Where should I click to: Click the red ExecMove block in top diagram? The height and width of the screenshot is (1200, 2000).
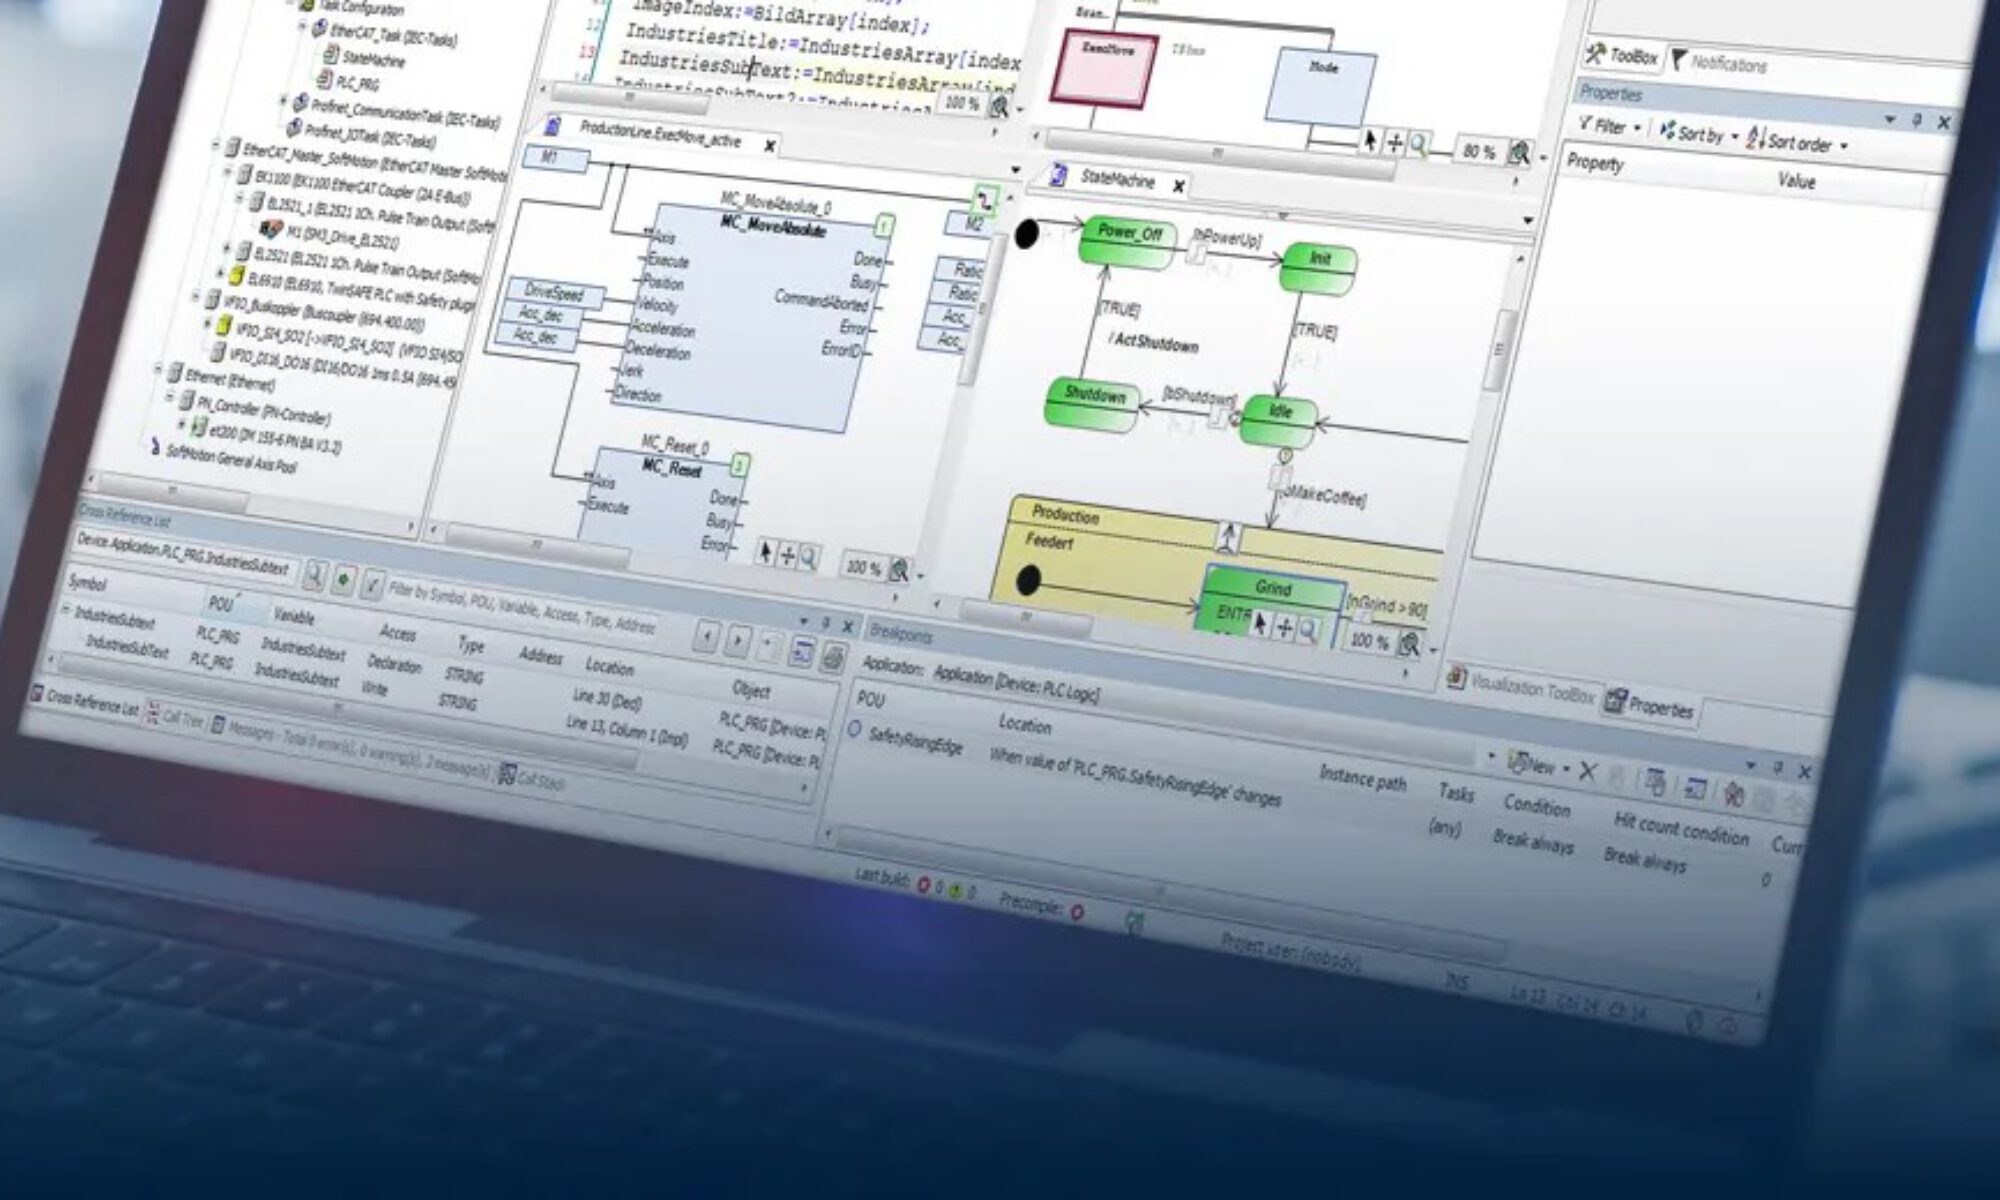[x=1104, y=68]
